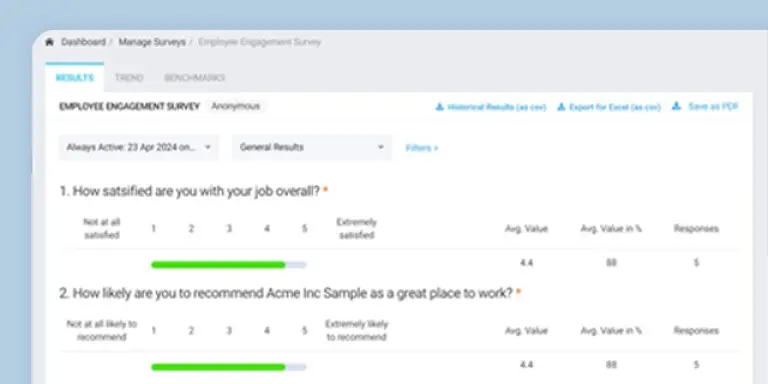This screenshot has width=768, height=384.
Task: Open the Benchmarks tab
Action: [x=194, y=78]
